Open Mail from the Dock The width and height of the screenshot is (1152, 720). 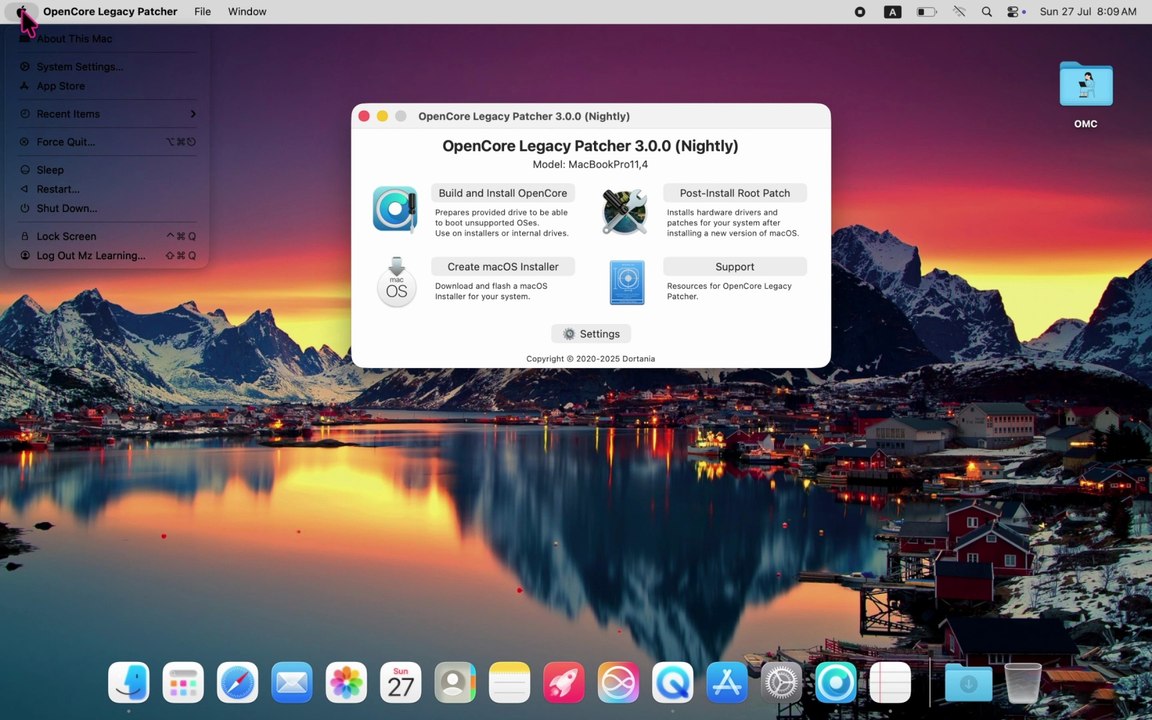point(292,682)
